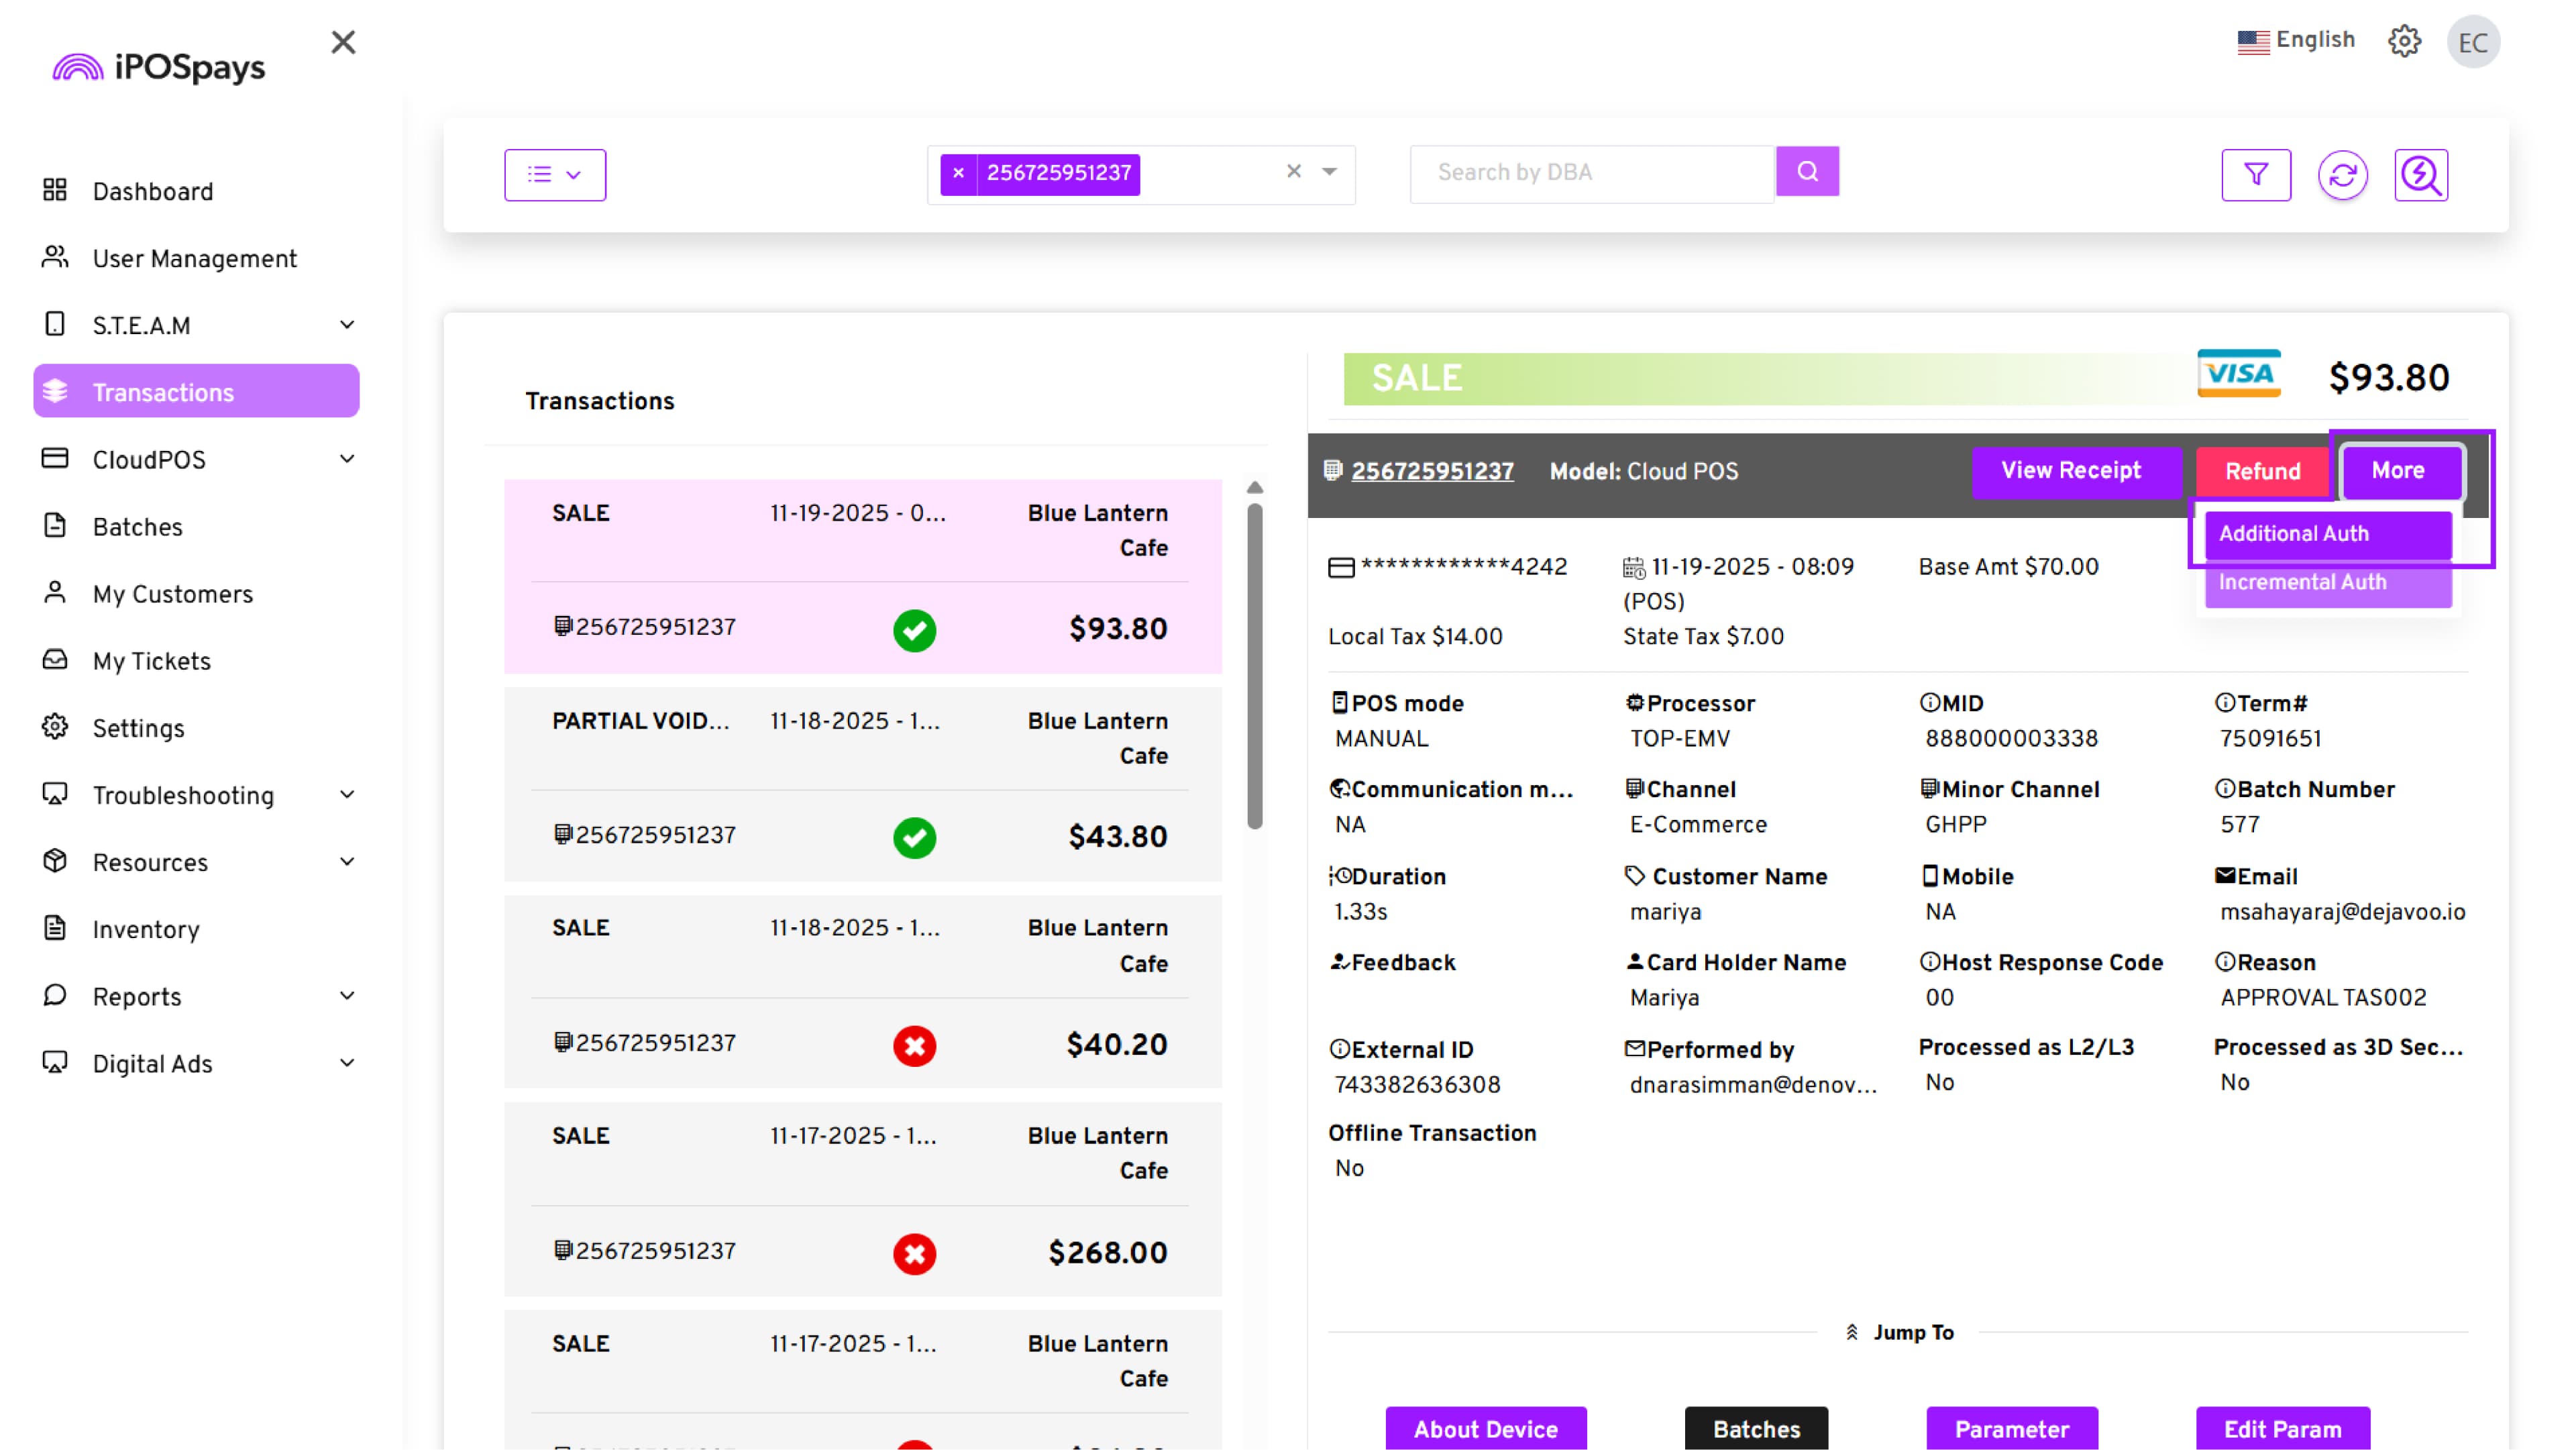
Task: Clear all selected terminal IDs
Action: click(1293, 172)
